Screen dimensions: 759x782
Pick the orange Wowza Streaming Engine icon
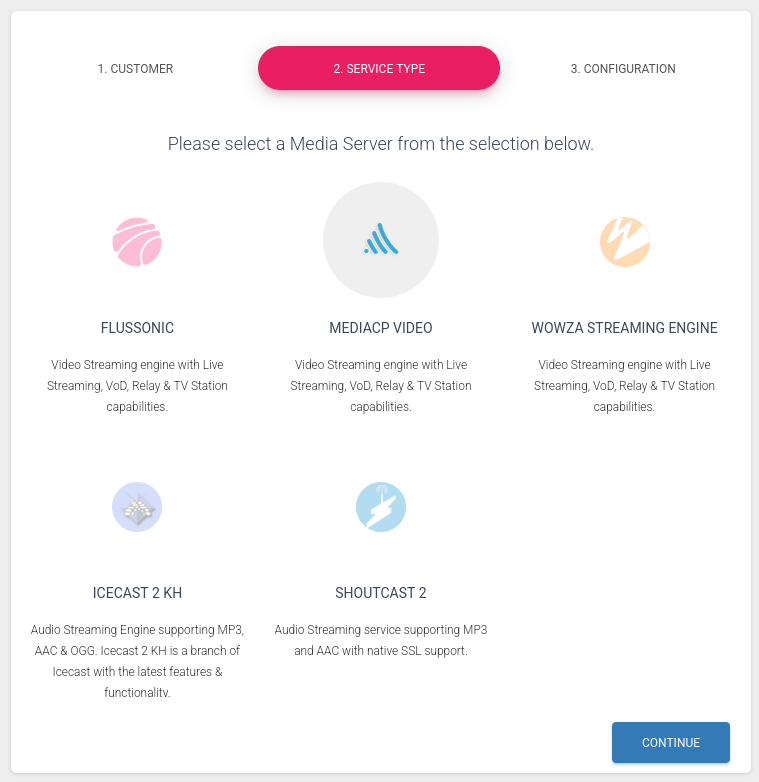coord(624,242)
